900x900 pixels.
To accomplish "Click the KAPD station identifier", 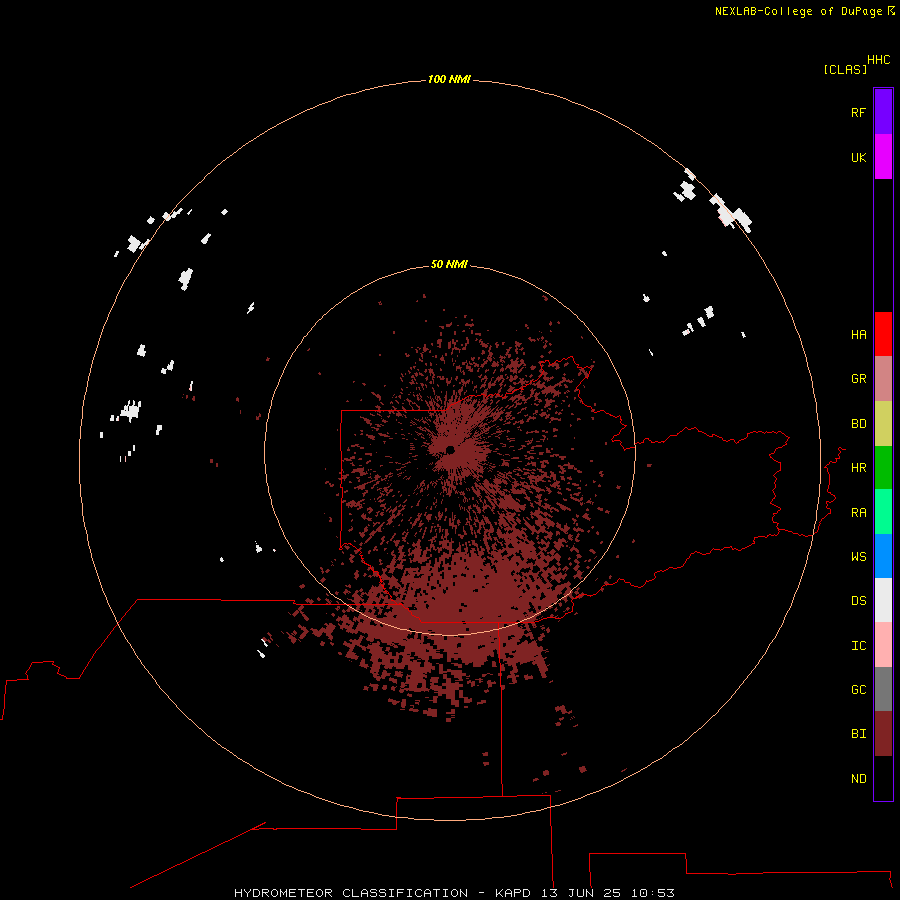I will coord(513,893).
